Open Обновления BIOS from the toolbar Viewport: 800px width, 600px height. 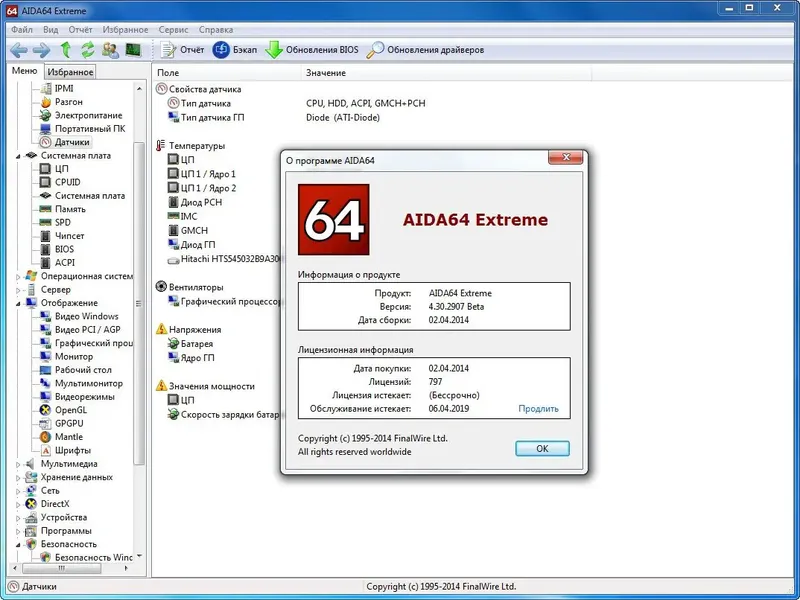(x=312, y=50)
